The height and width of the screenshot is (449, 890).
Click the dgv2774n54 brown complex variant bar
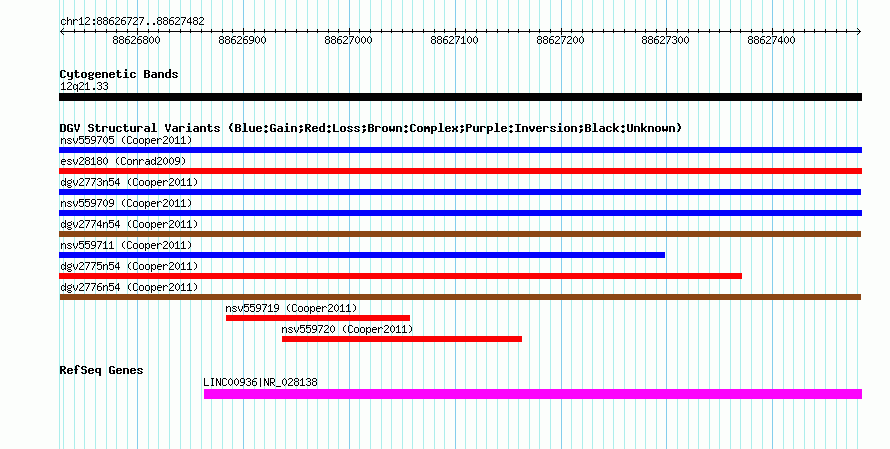[460, 234]
